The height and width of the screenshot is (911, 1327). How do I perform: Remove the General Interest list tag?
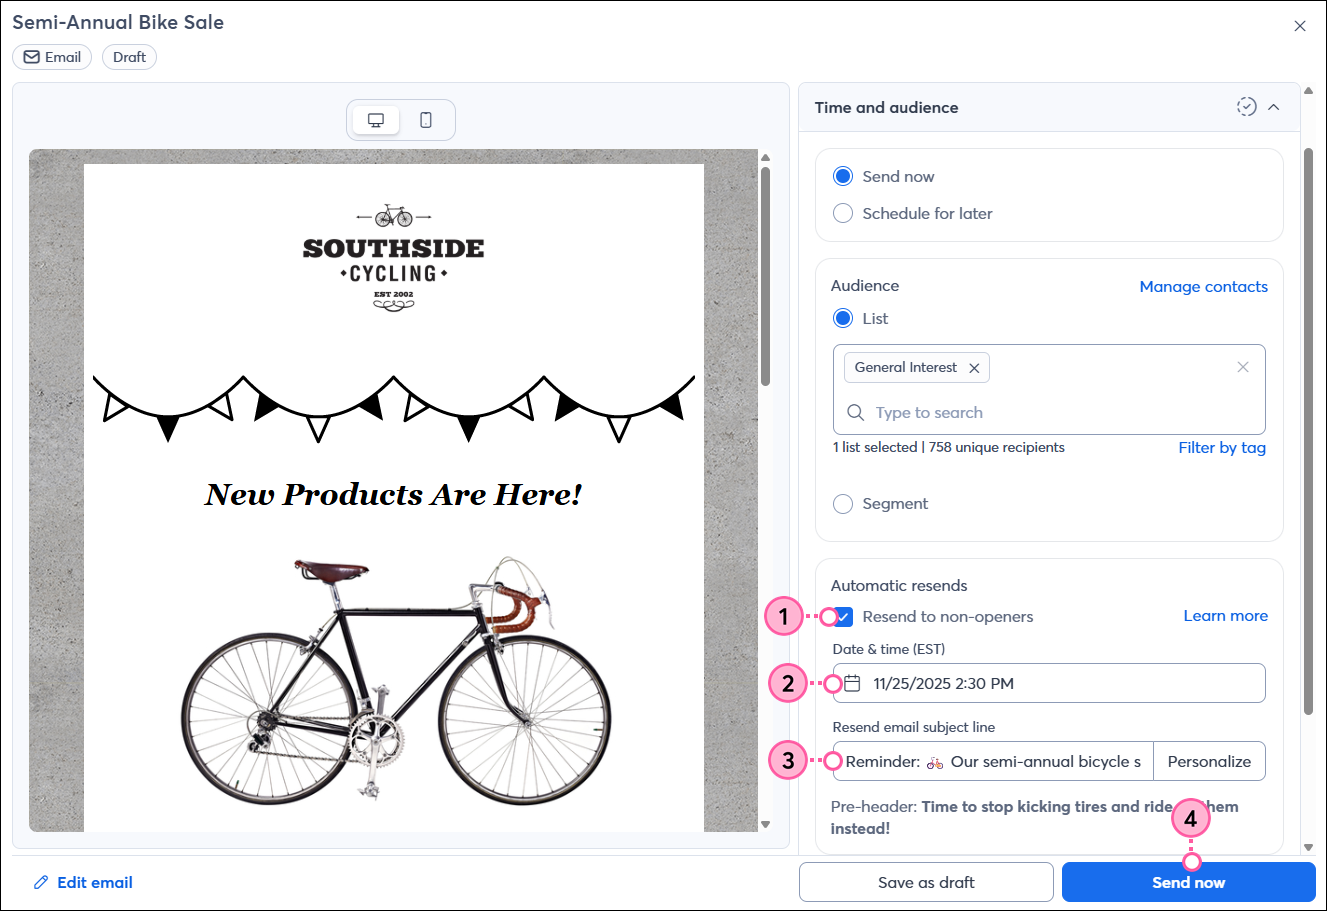(974, 368)
